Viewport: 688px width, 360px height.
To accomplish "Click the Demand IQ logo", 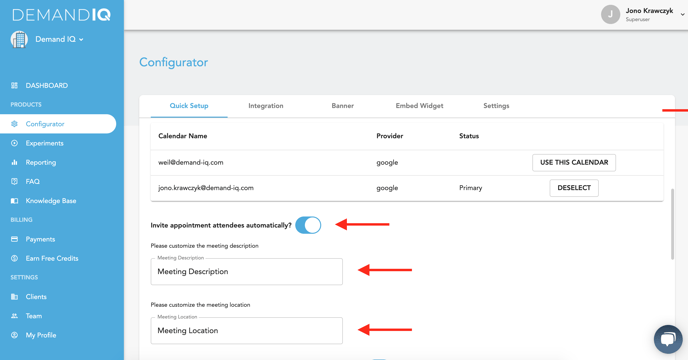I will pos(61,15).
